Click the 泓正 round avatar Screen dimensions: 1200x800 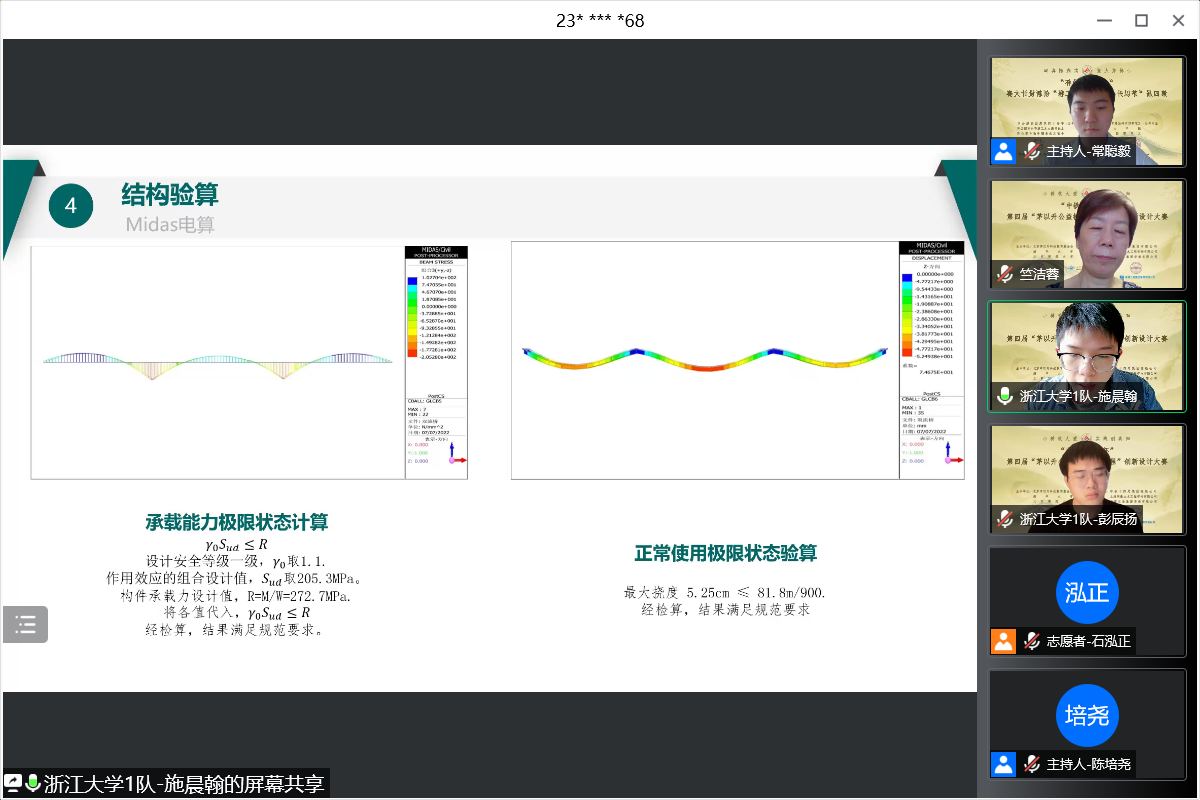coord(1086,592)
